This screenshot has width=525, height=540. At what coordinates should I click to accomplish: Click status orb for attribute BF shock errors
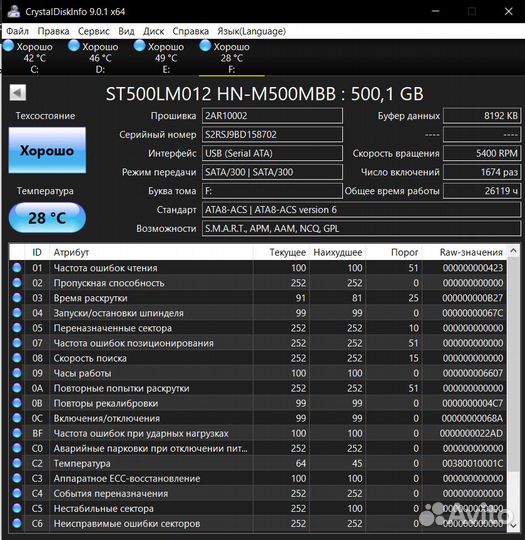(17, 433)
